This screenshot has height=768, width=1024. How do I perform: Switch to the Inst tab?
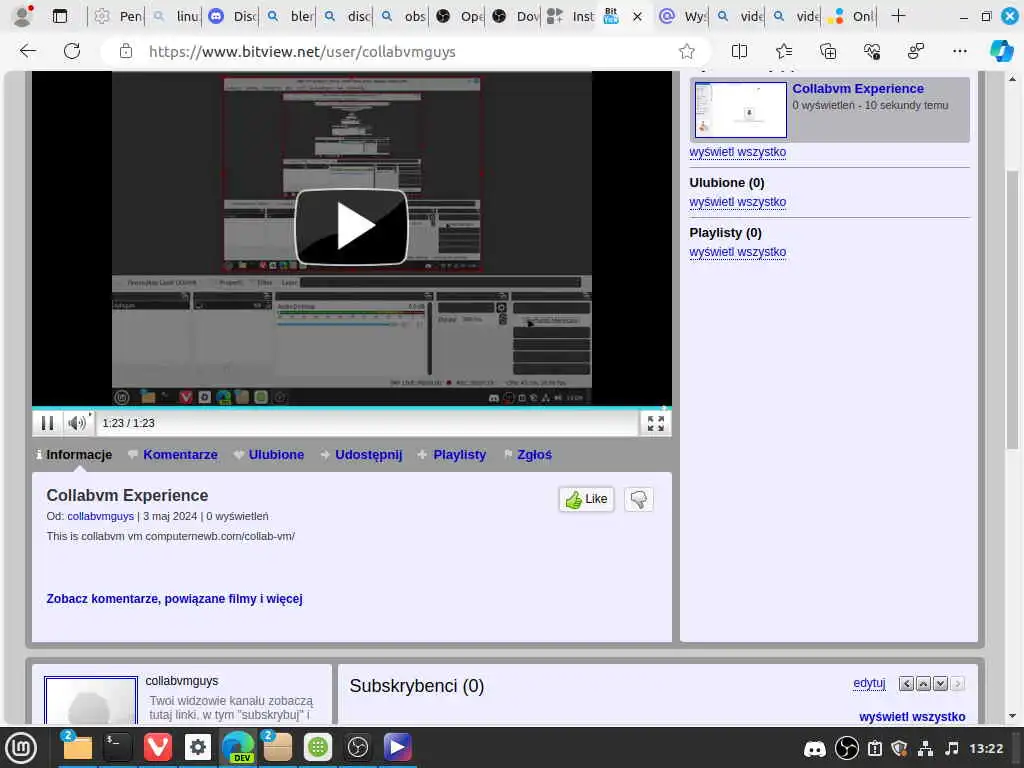pos(571,16)
